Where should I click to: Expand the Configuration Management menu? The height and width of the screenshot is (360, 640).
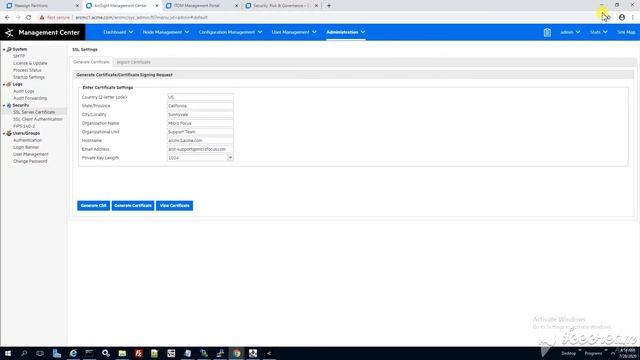click(230, 32)
